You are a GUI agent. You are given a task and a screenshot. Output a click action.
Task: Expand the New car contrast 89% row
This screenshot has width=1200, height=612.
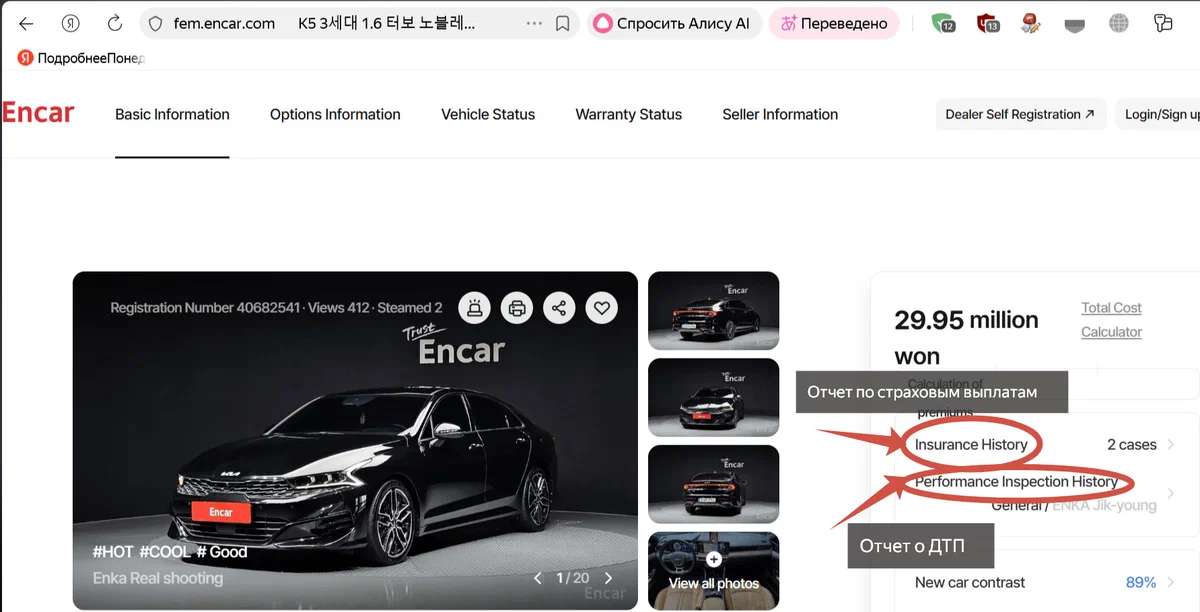coord(1043,582)
